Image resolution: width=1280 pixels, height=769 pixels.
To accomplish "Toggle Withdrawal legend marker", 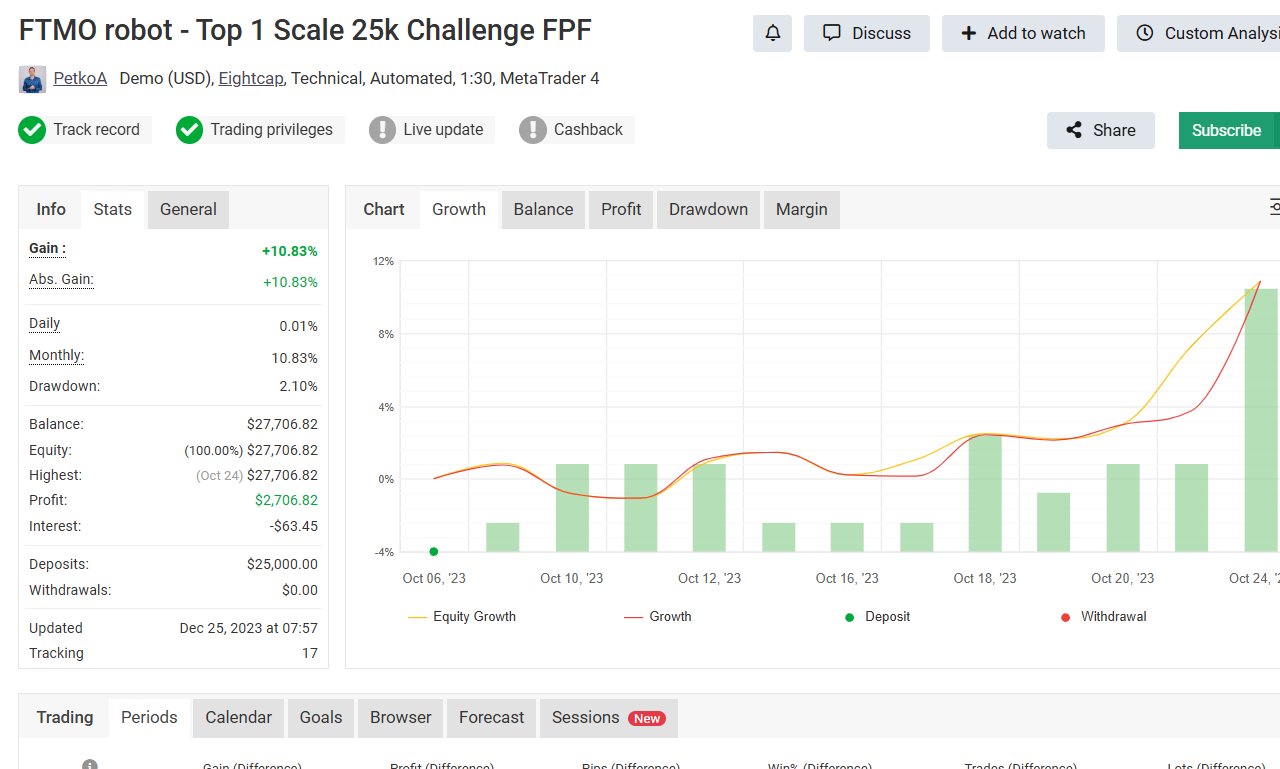I will click(1103, 617).
